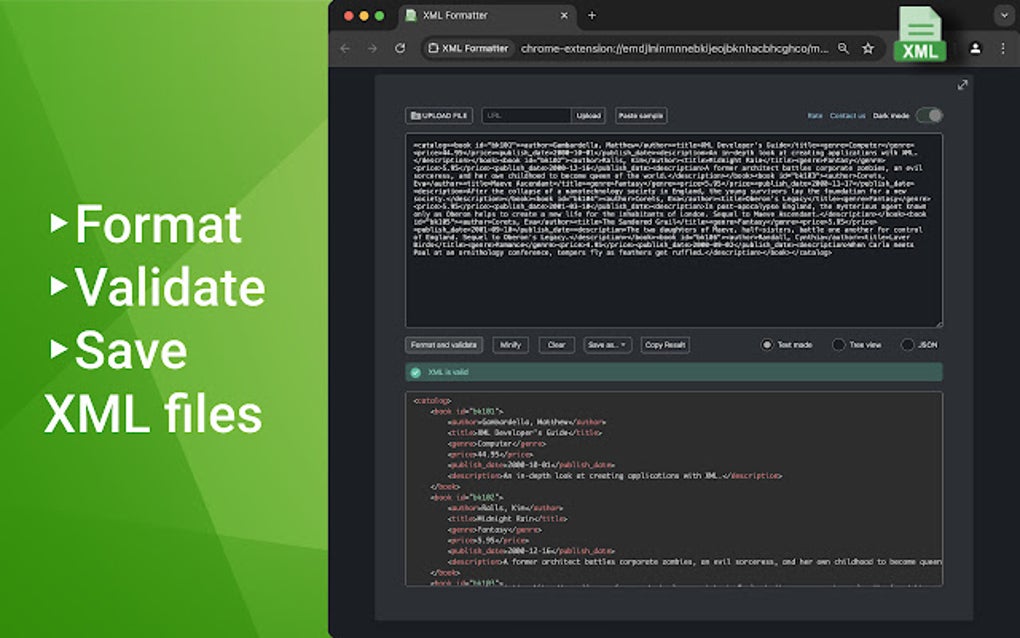Click the Format and validate button
The image size is (1020, 638).
pyautogui.click(x=444, y=344)
